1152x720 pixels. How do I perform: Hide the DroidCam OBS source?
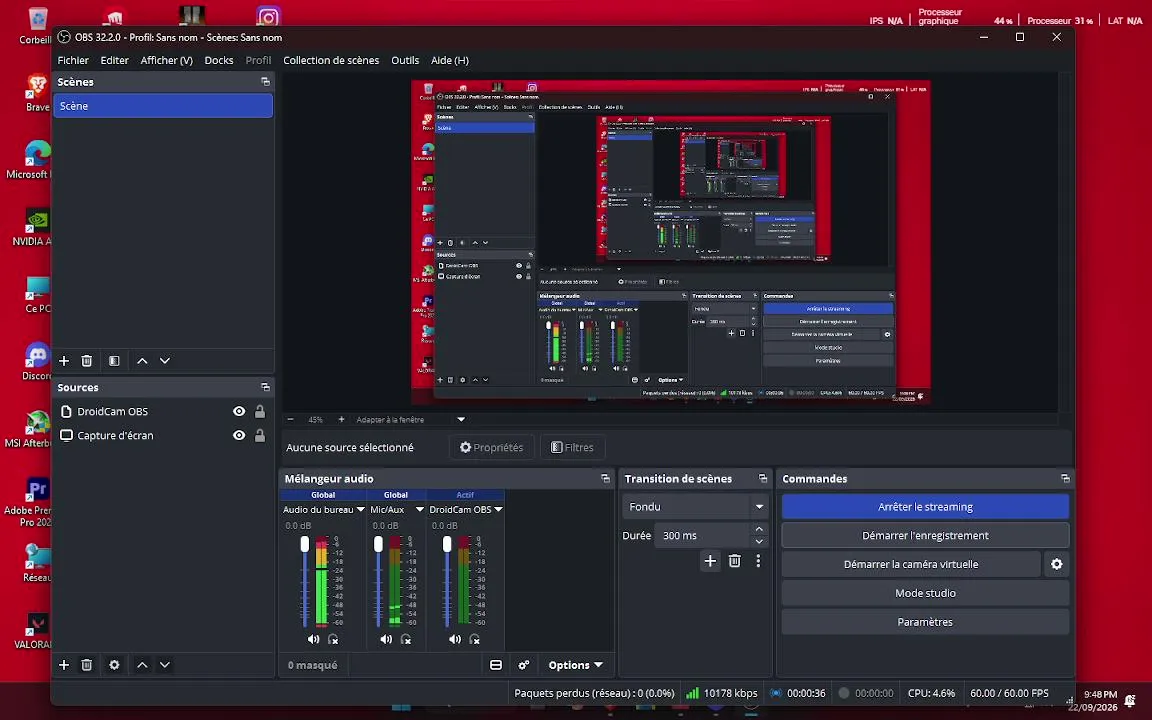tap(239, 411)
